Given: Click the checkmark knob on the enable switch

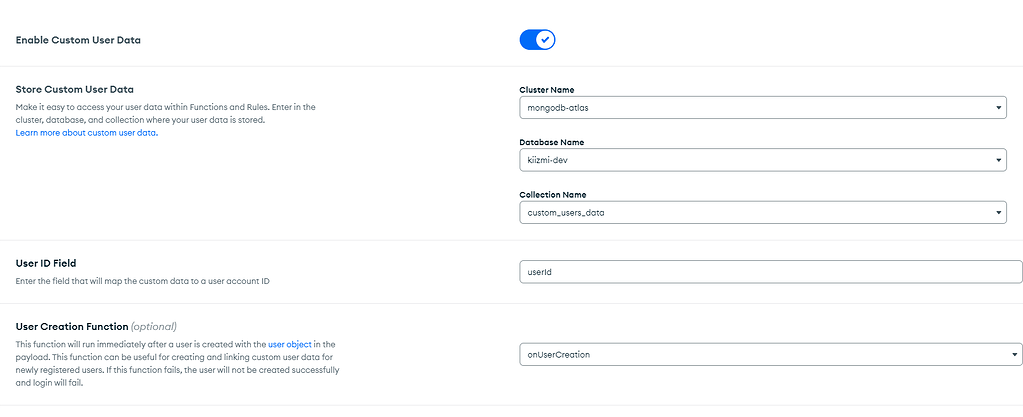Looking at the screenshot, I should 545,40.
